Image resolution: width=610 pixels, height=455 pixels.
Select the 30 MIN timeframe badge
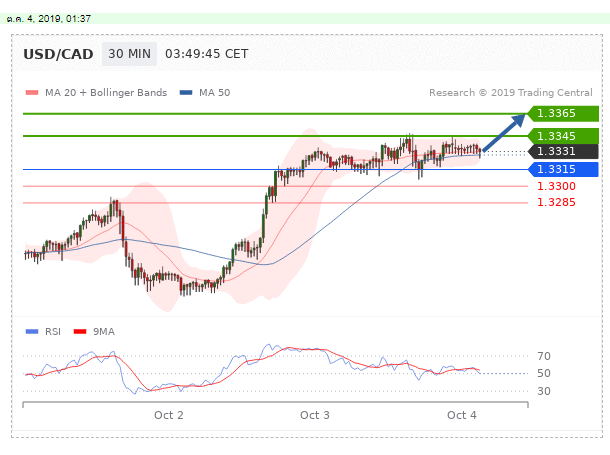click(130, 54)
